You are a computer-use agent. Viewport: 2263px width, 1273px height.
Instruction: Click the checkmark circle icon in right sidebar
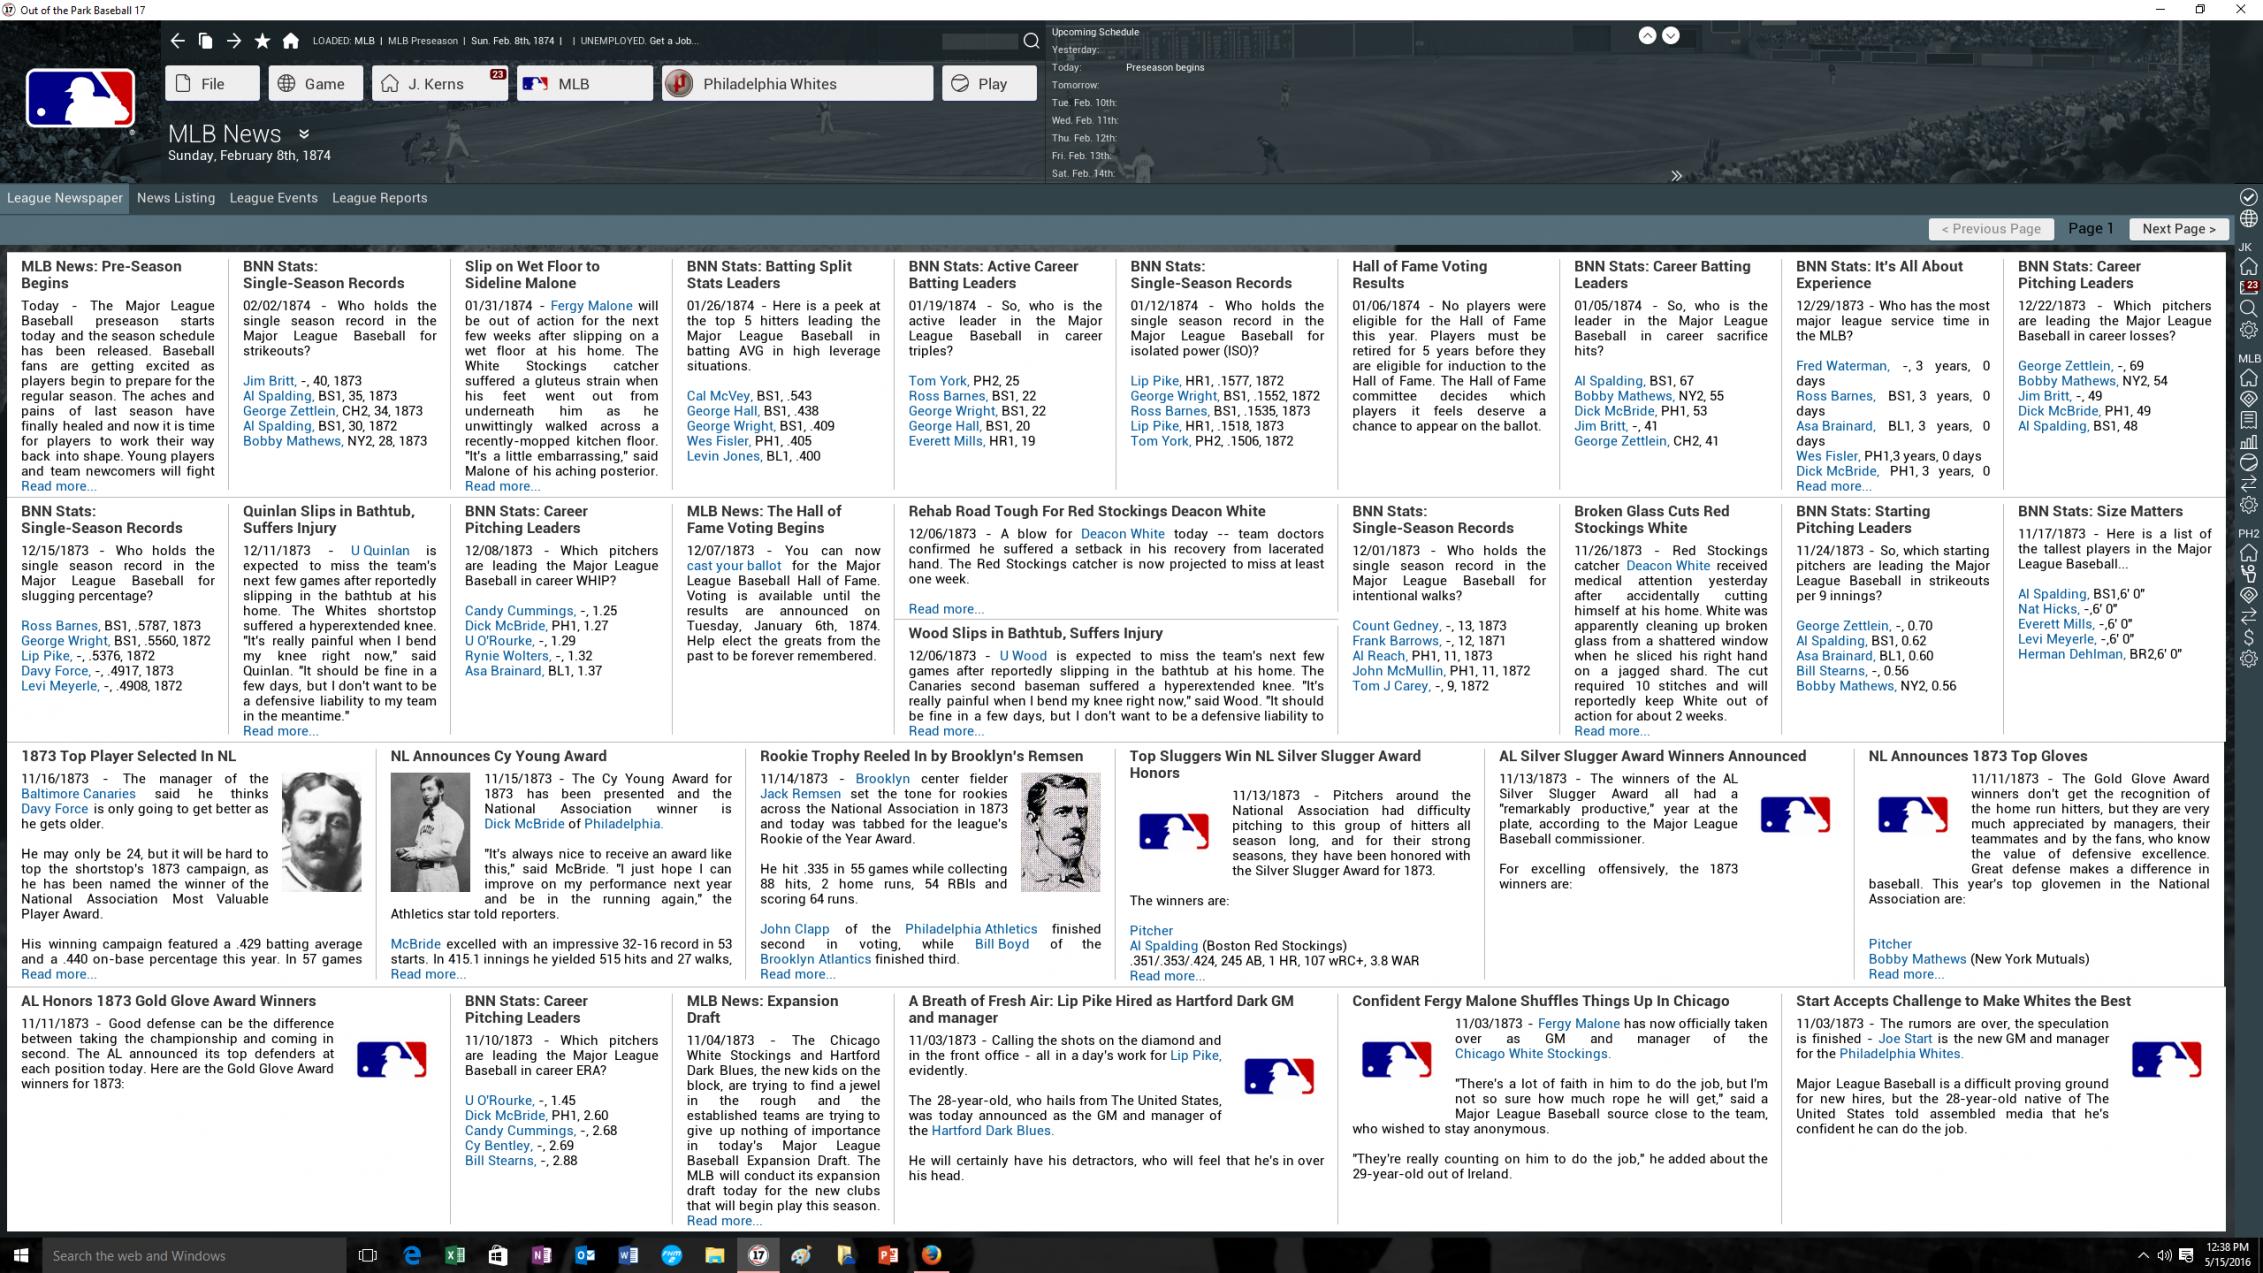click(2248, 197)
